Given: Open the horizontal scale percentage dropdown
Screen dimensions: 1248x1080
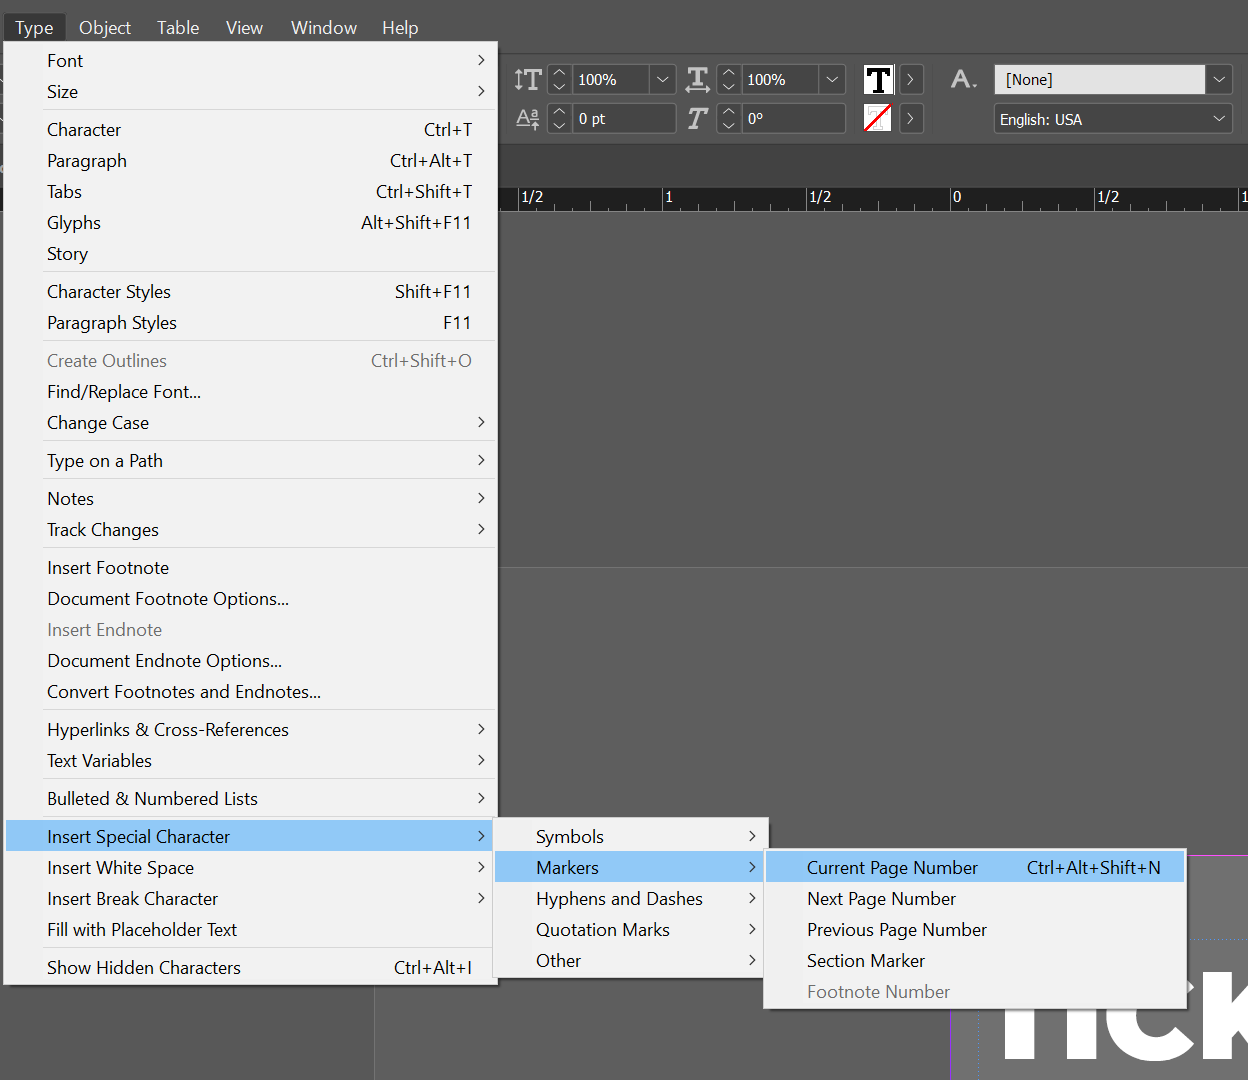Looking at the screenshot, I should (x=832, y=79).
